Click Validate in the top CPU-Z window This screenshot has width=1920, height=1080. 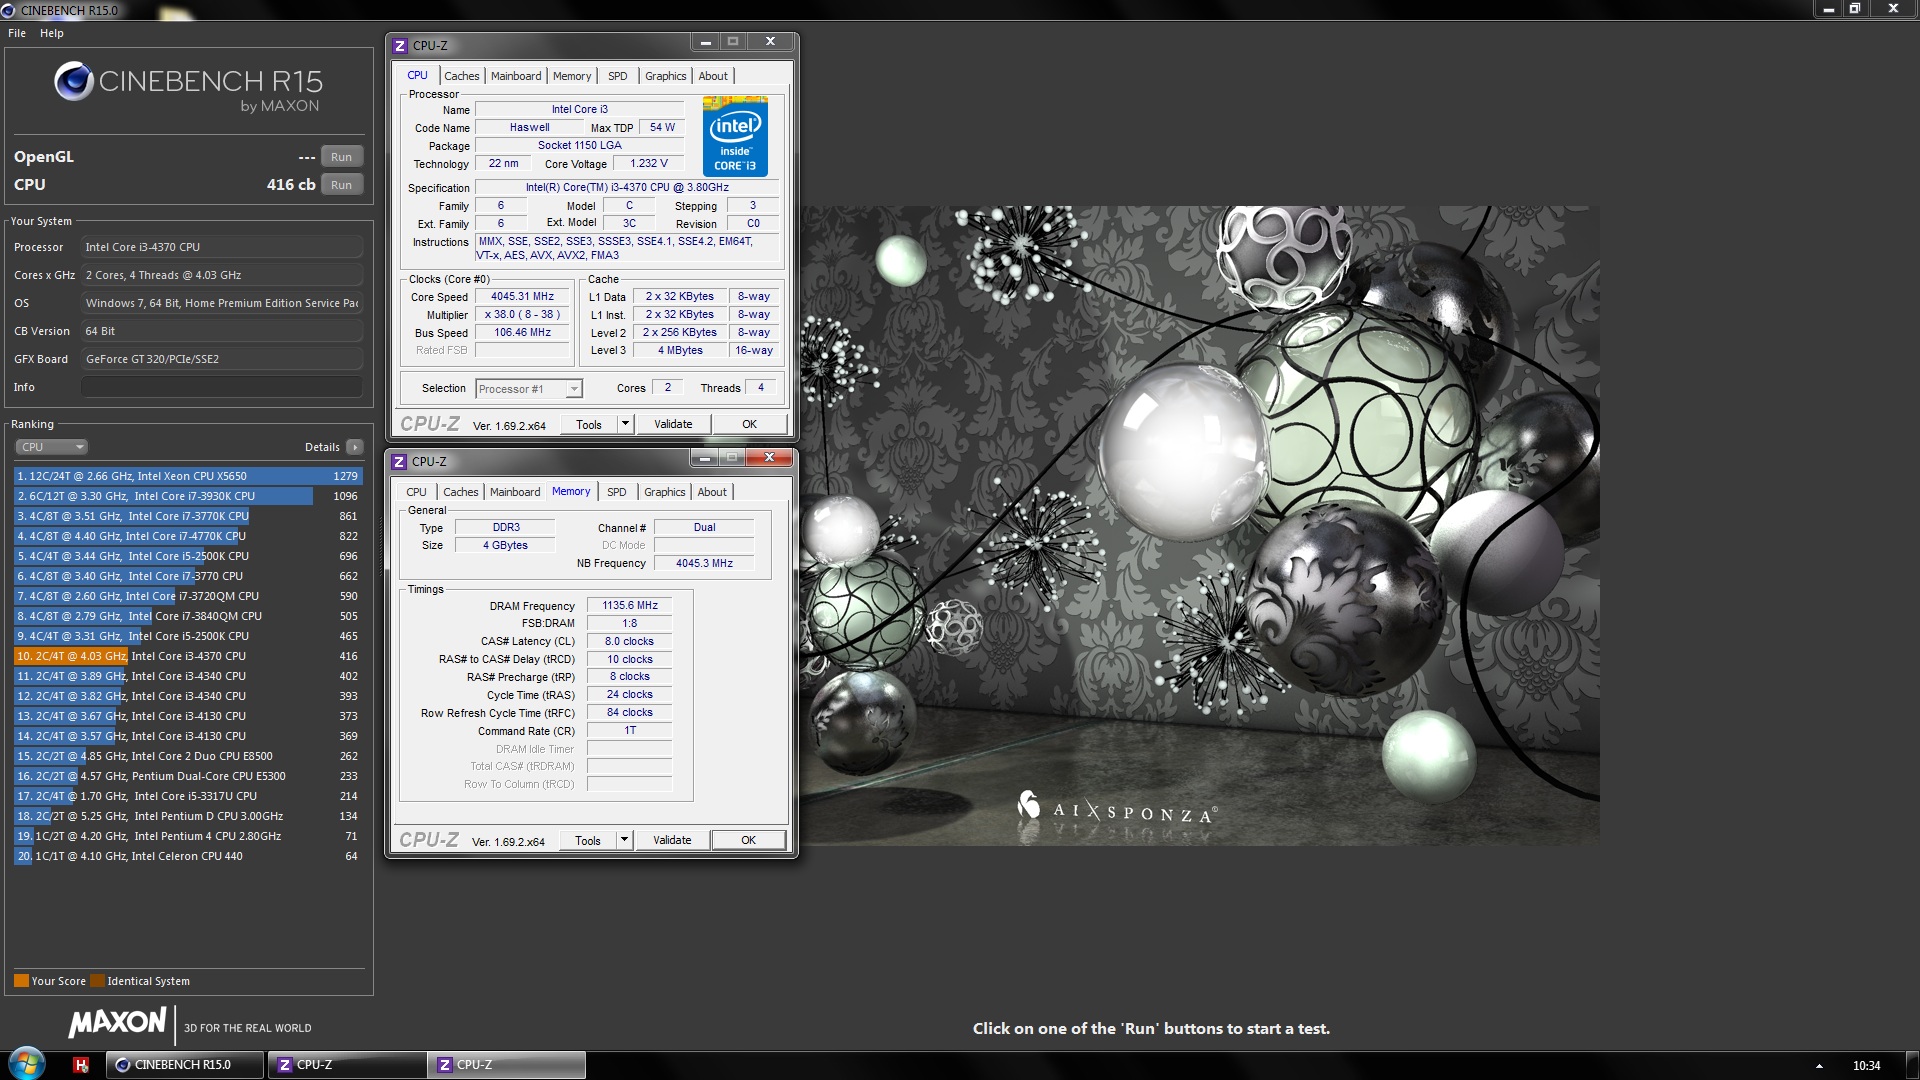tap(672, 424)
